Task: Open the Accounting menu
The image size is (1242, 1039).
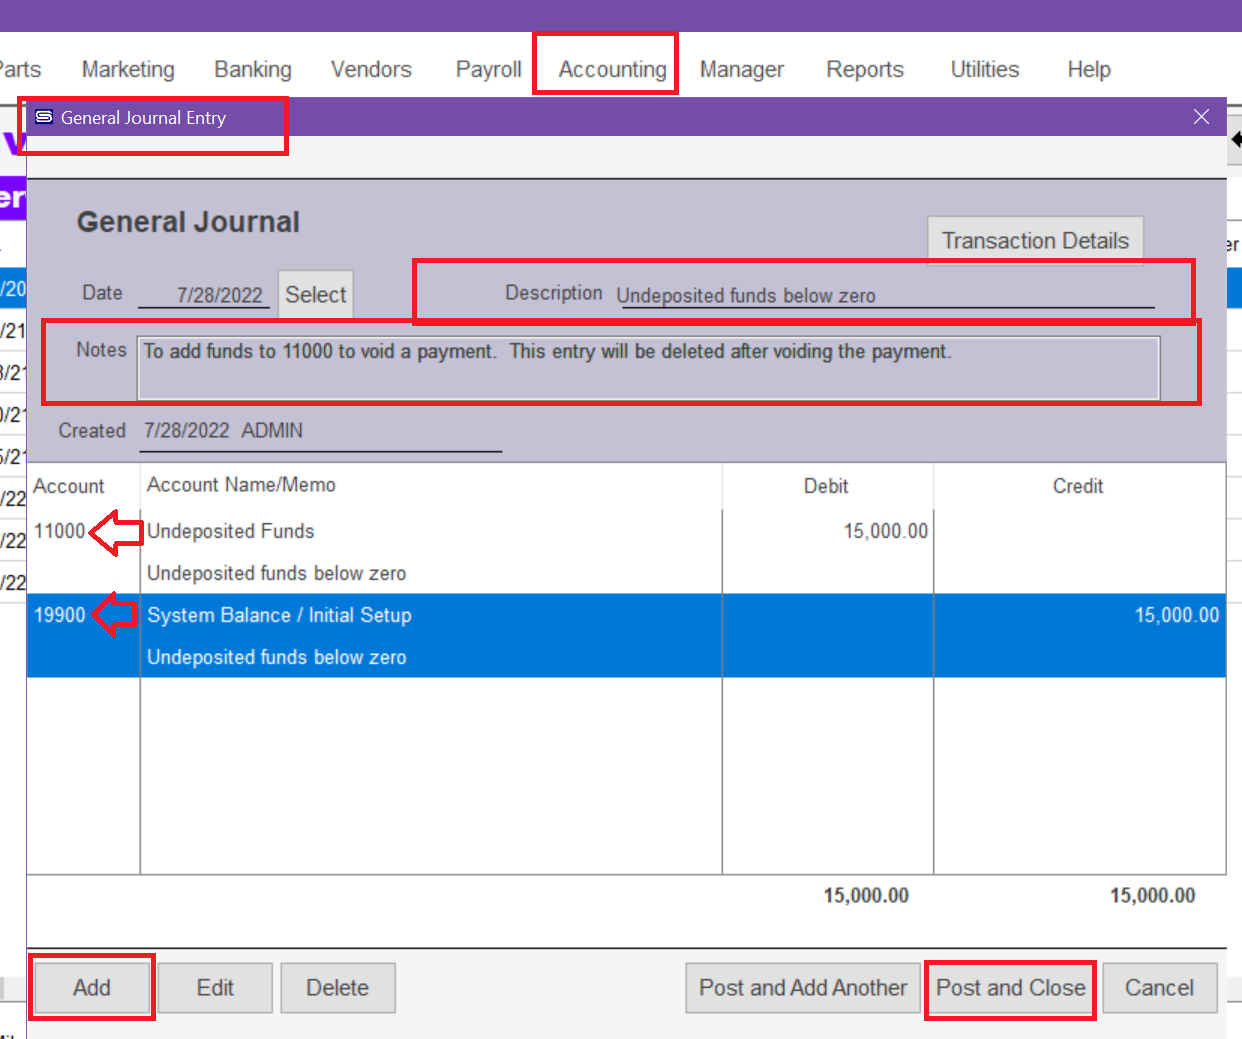Action: tap(612, 69)
